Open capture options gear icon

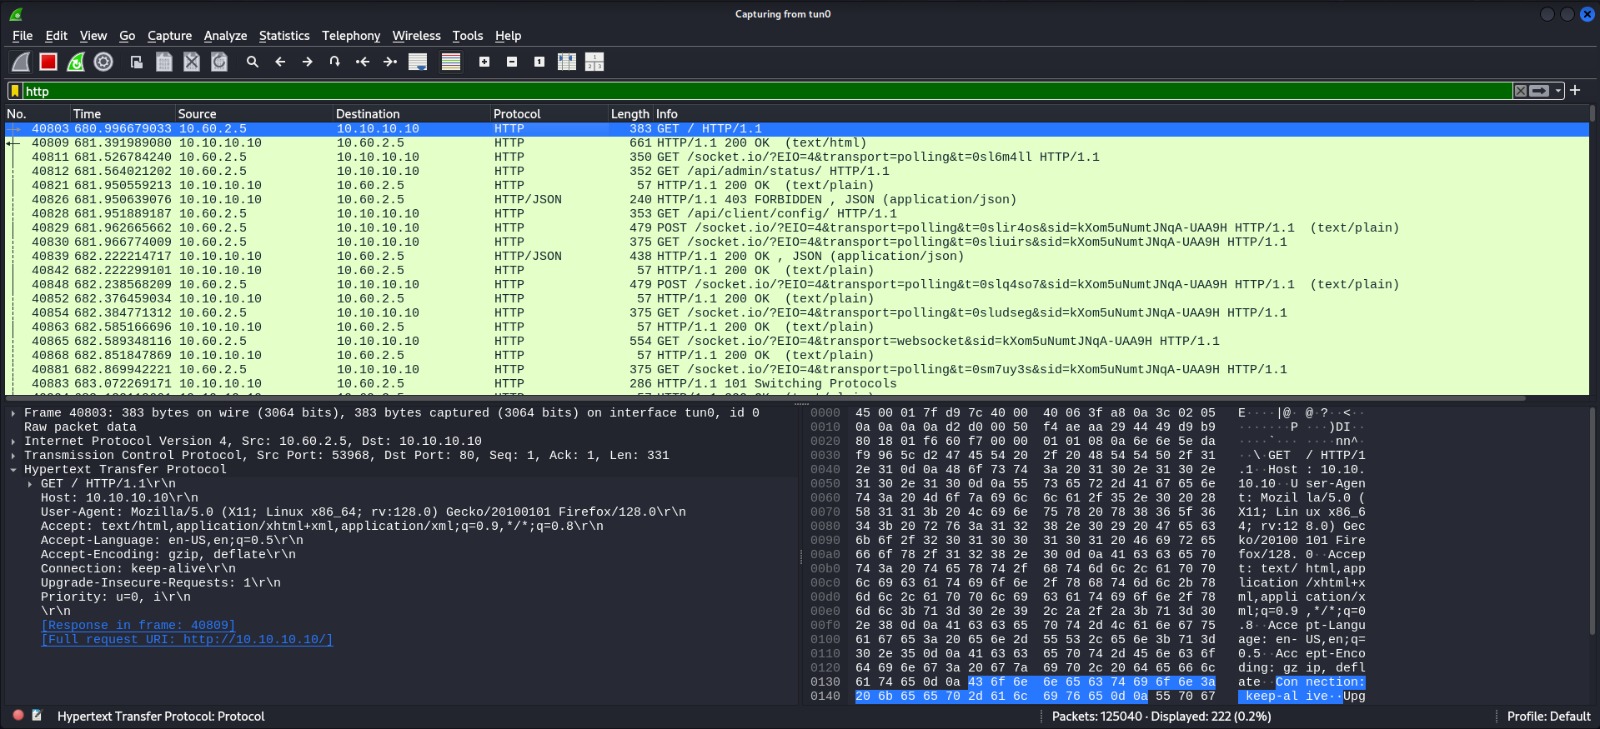coord(103,62)
